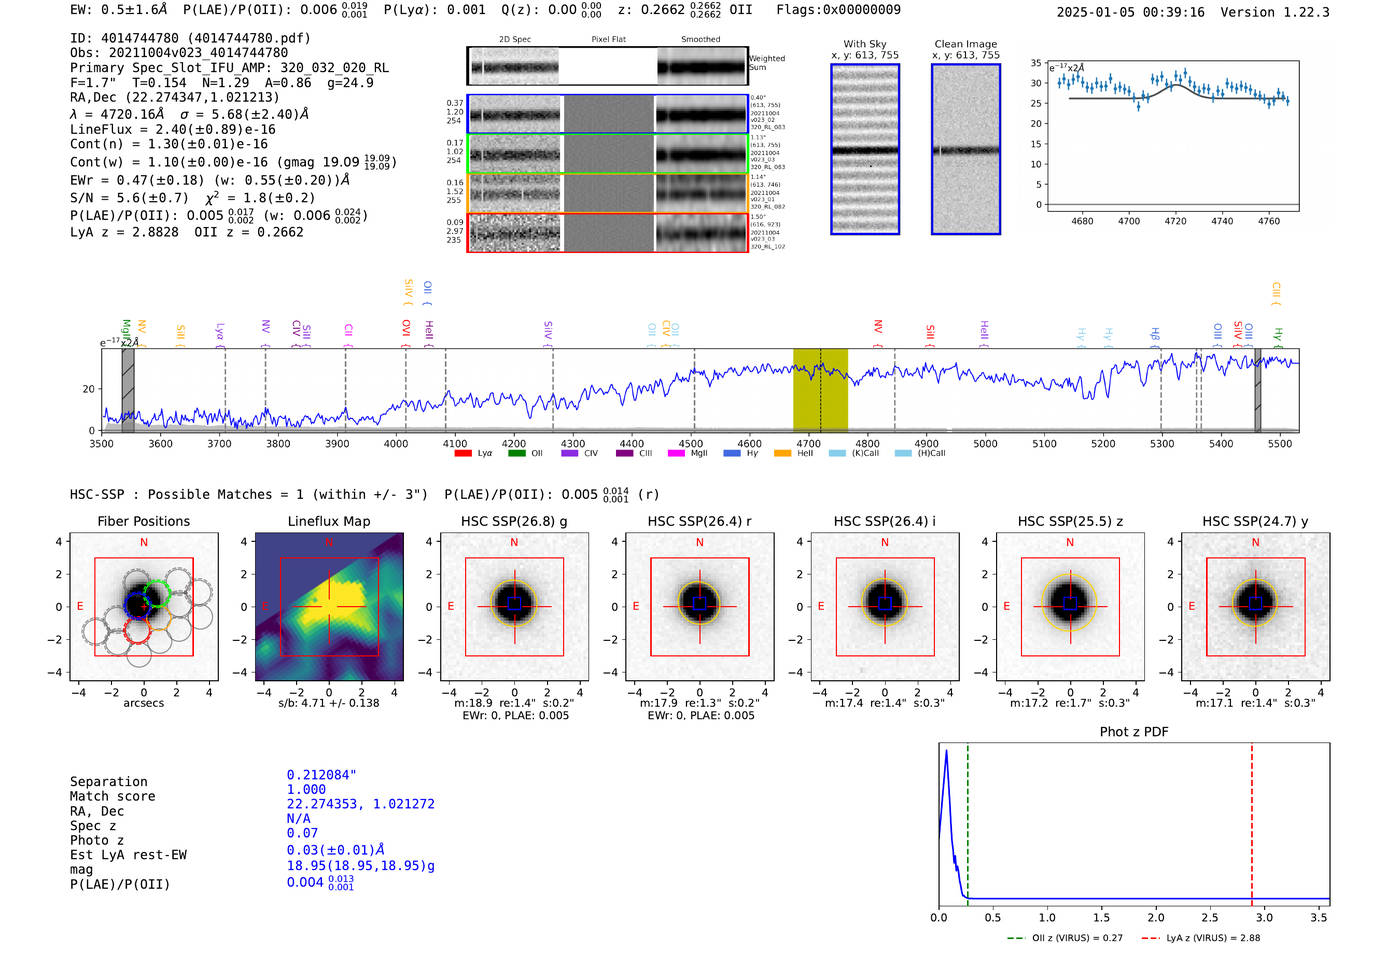This screenshot has width=1400, height=953.
Task: Click the red Lyα legend swatch
Action: 463,453
